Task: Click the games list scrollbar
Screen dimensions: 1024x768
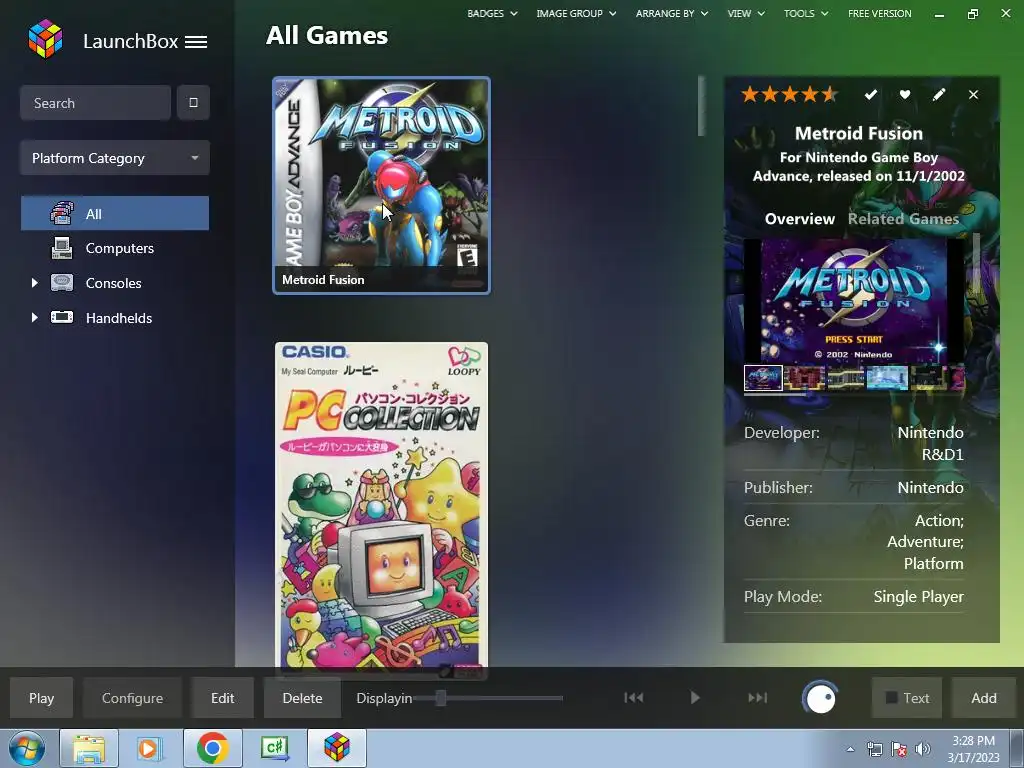Action: (x=701, y=106)
